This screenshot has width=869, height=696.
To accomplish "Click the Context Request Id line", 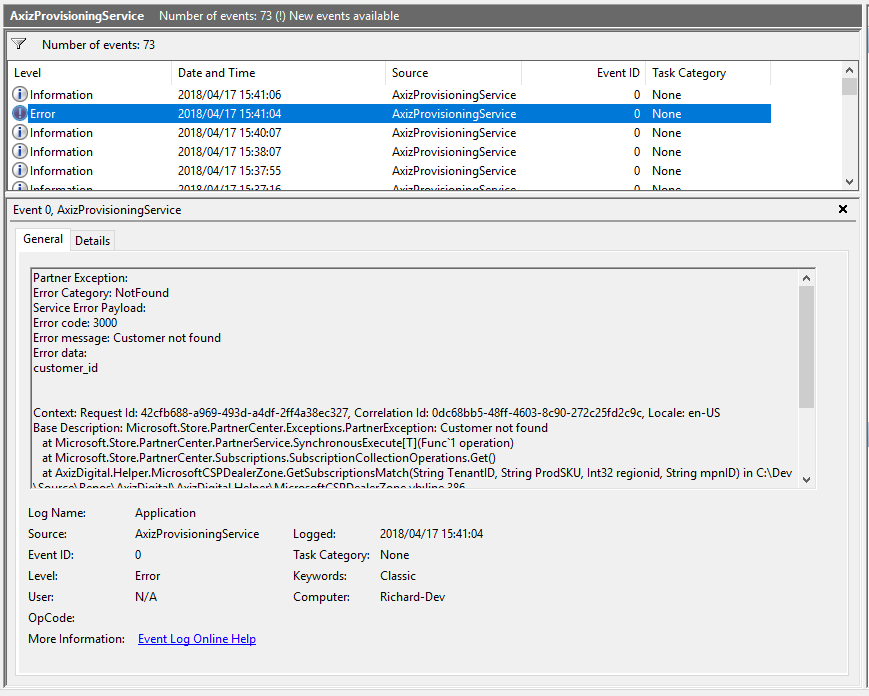I will point(377,413).
